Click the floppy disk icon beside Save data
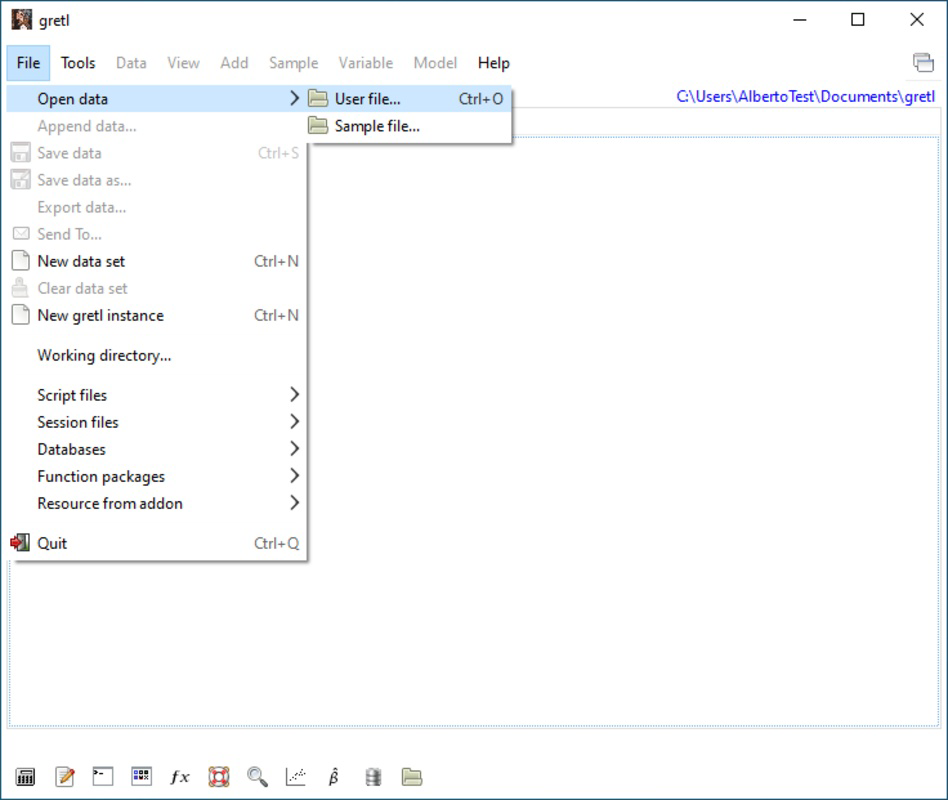The image size is (948, 800). 21,152
